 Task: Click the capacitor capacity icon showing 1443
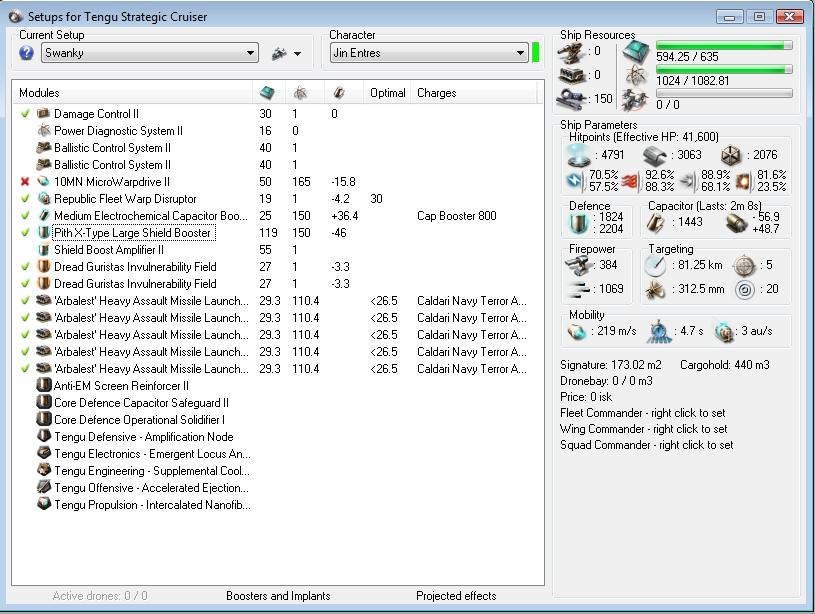click(x=656, y=223)
